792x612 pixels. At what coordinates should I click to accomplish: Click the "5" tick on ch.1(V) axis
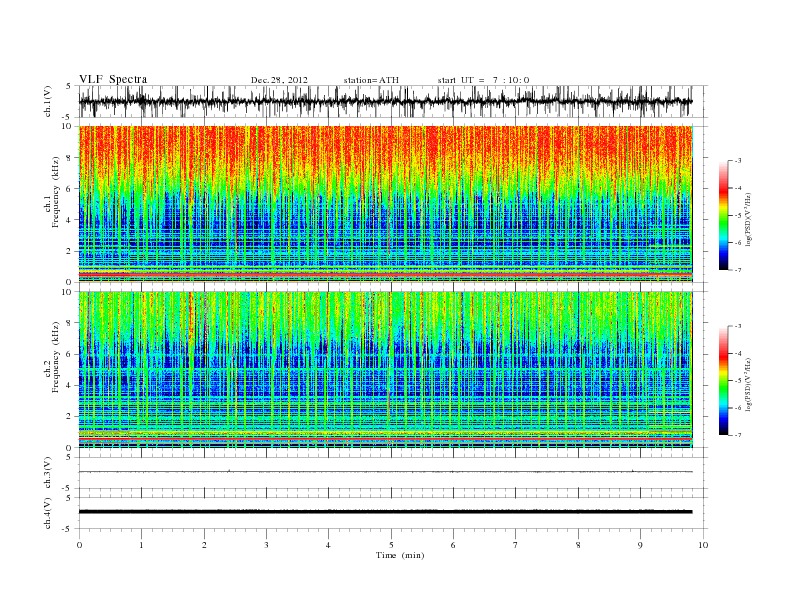(x=69, y=86)
